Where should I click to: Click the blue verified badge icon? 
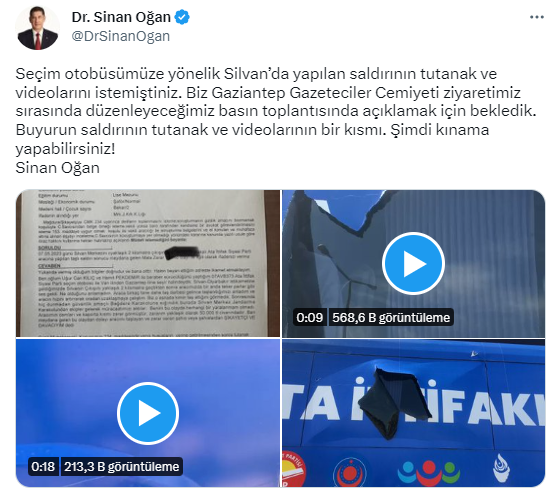tap(182, 17)
